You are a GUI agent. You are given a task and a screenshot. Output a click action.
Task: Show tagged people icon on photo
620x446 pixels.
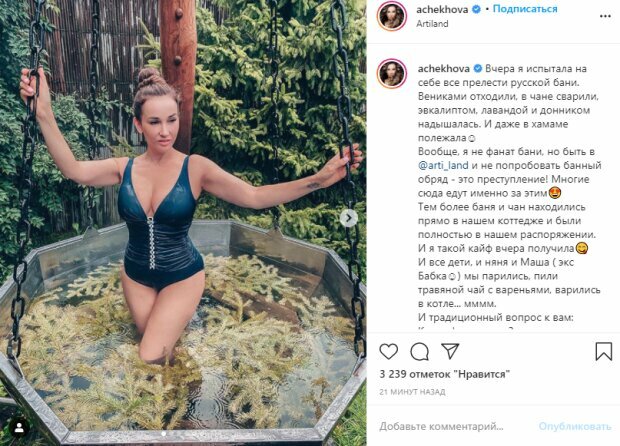(x=19, y=427)
